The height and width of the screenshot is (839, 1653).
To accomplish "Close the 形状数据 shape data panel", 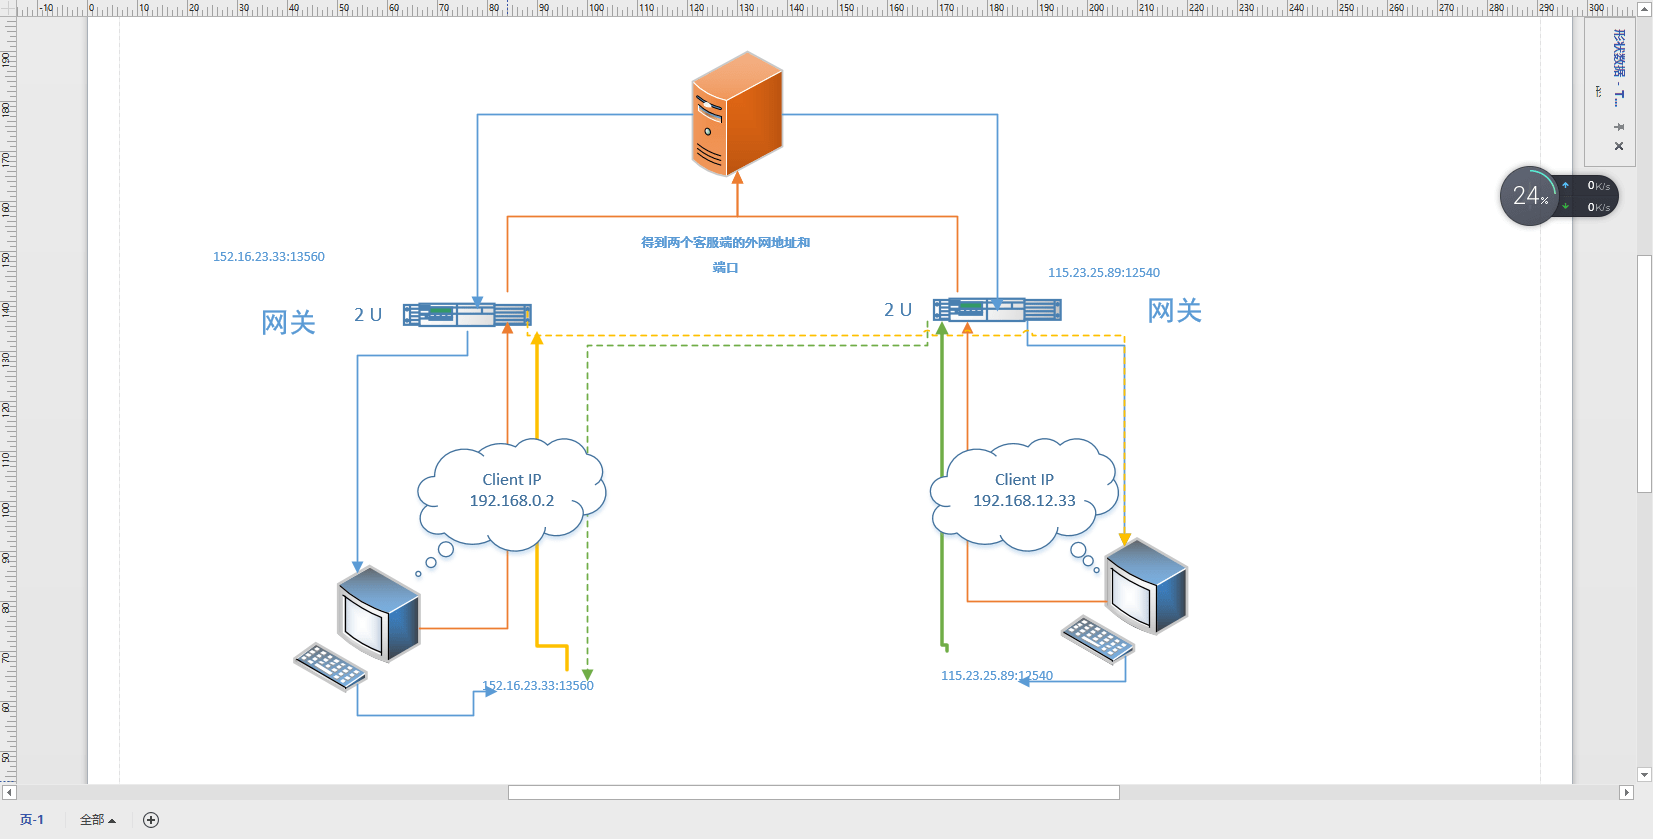I will pyautogui.click(x=1619, y=146).
